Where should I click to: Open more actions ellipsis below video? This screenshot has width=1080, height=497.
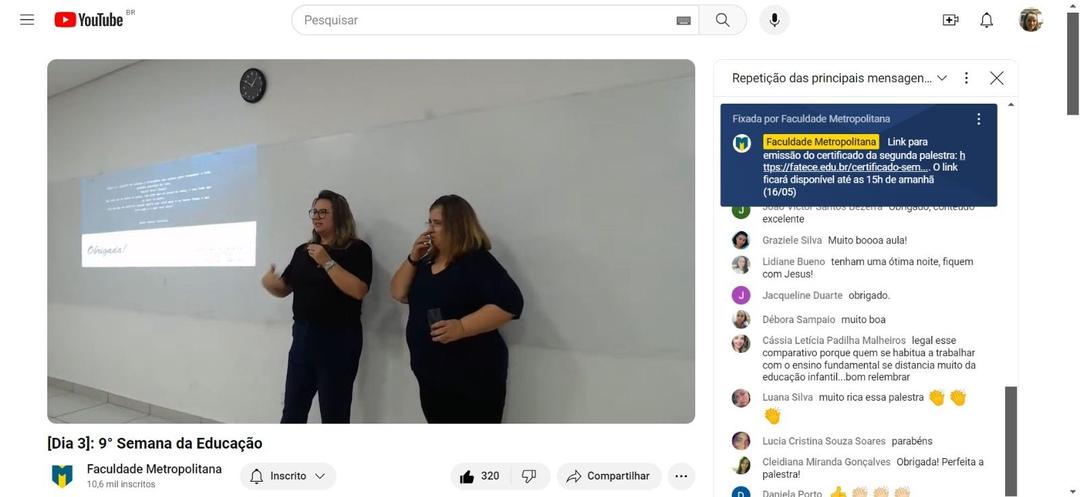681,476
